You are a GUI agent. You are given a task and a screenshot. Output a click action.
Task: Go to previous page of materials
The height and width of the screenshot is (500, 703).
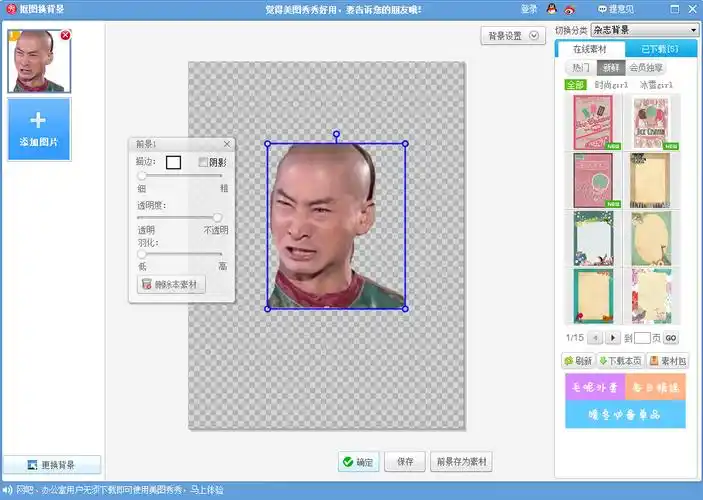tap(595, 338)
